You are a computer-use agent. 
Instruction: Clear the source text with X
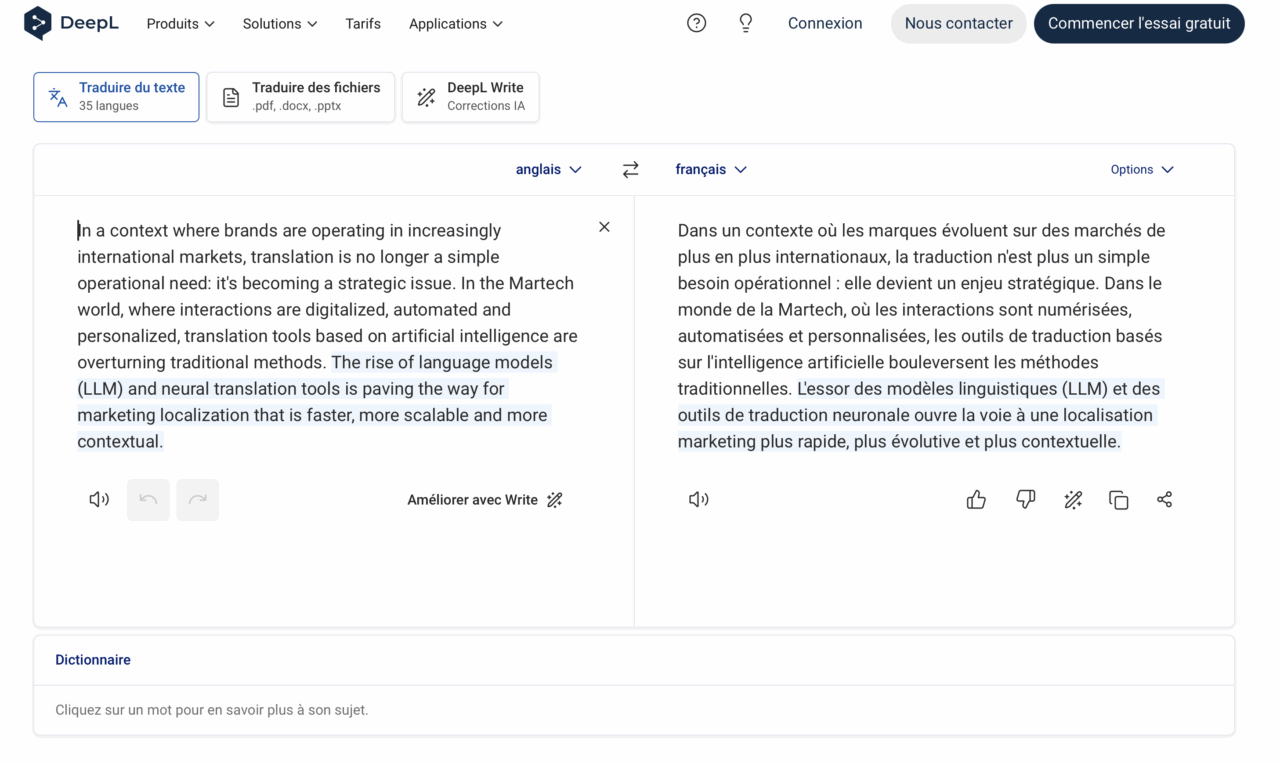click(x=604, y=227)
